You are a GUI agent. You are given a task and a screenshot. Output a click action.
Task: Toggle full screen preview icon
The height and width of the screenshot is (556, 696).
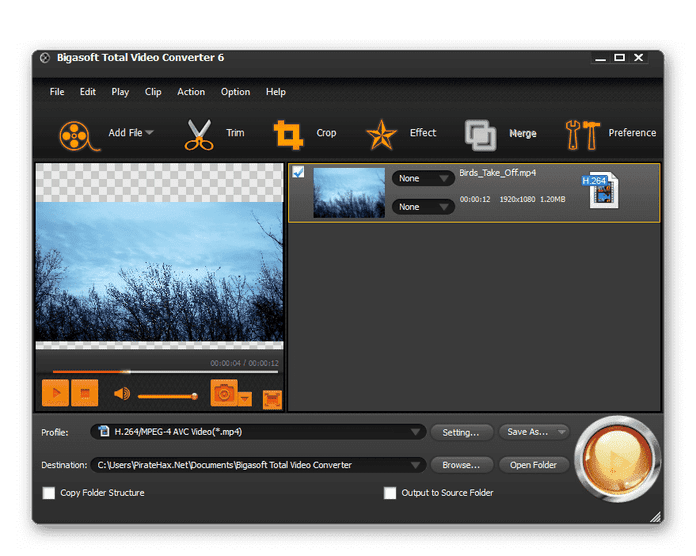272,400
